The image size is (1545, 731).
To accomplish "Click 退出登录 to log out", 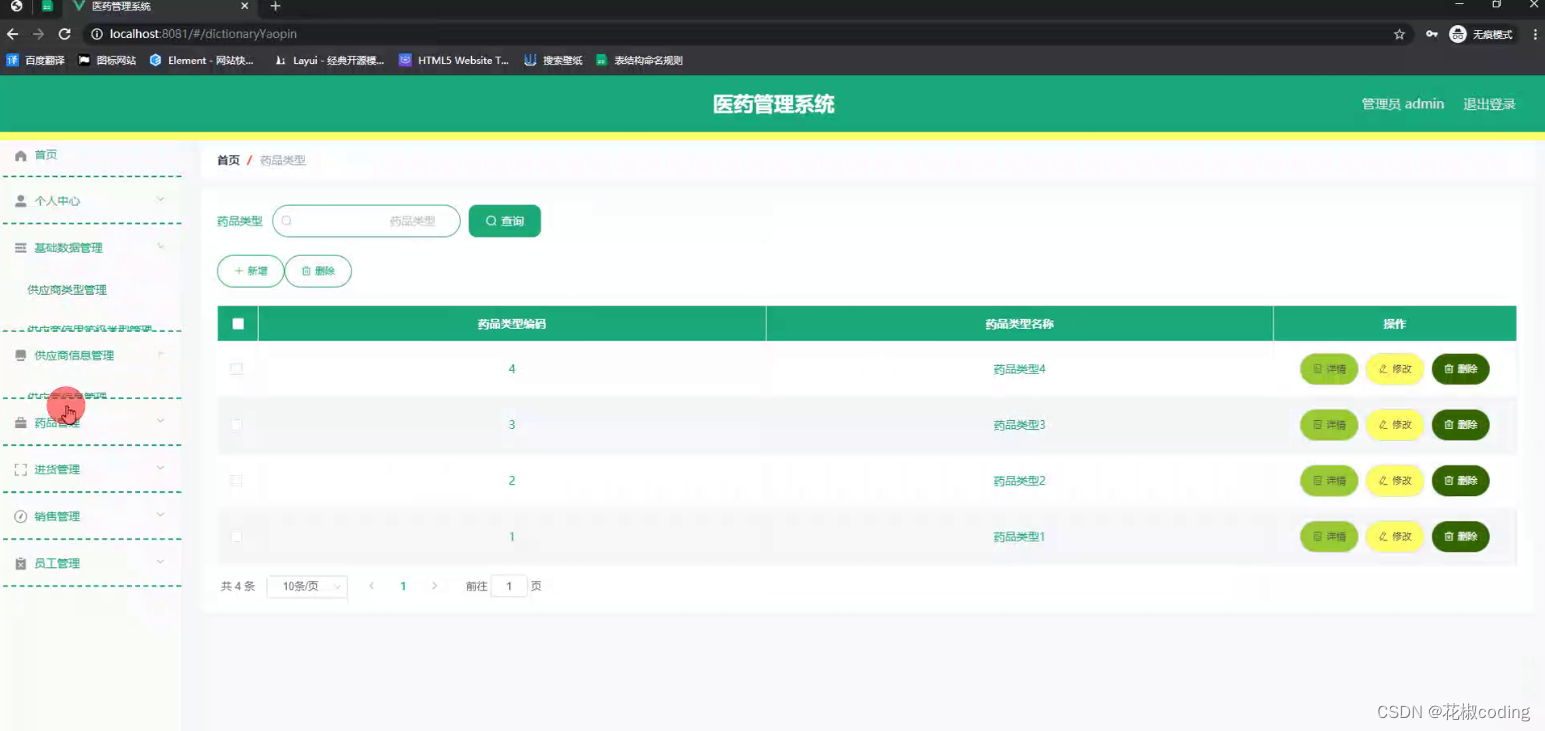I will click(1490, 104).
